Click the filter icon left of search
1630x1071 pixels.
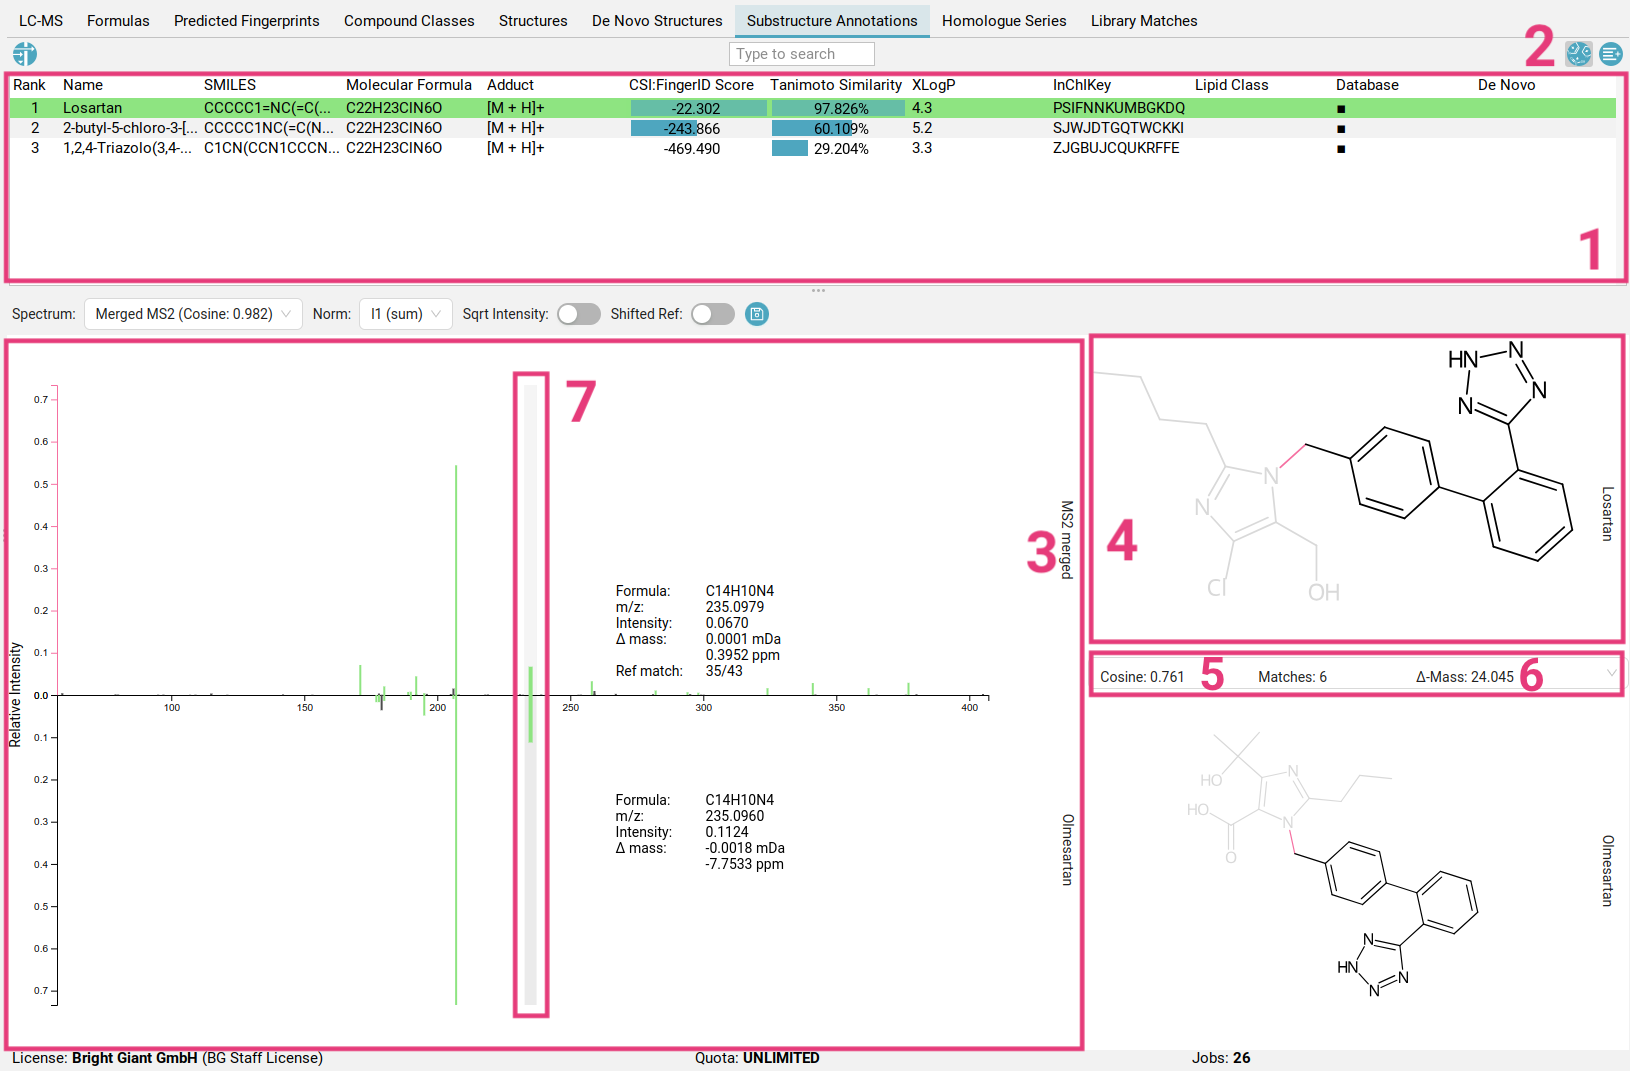25,54
